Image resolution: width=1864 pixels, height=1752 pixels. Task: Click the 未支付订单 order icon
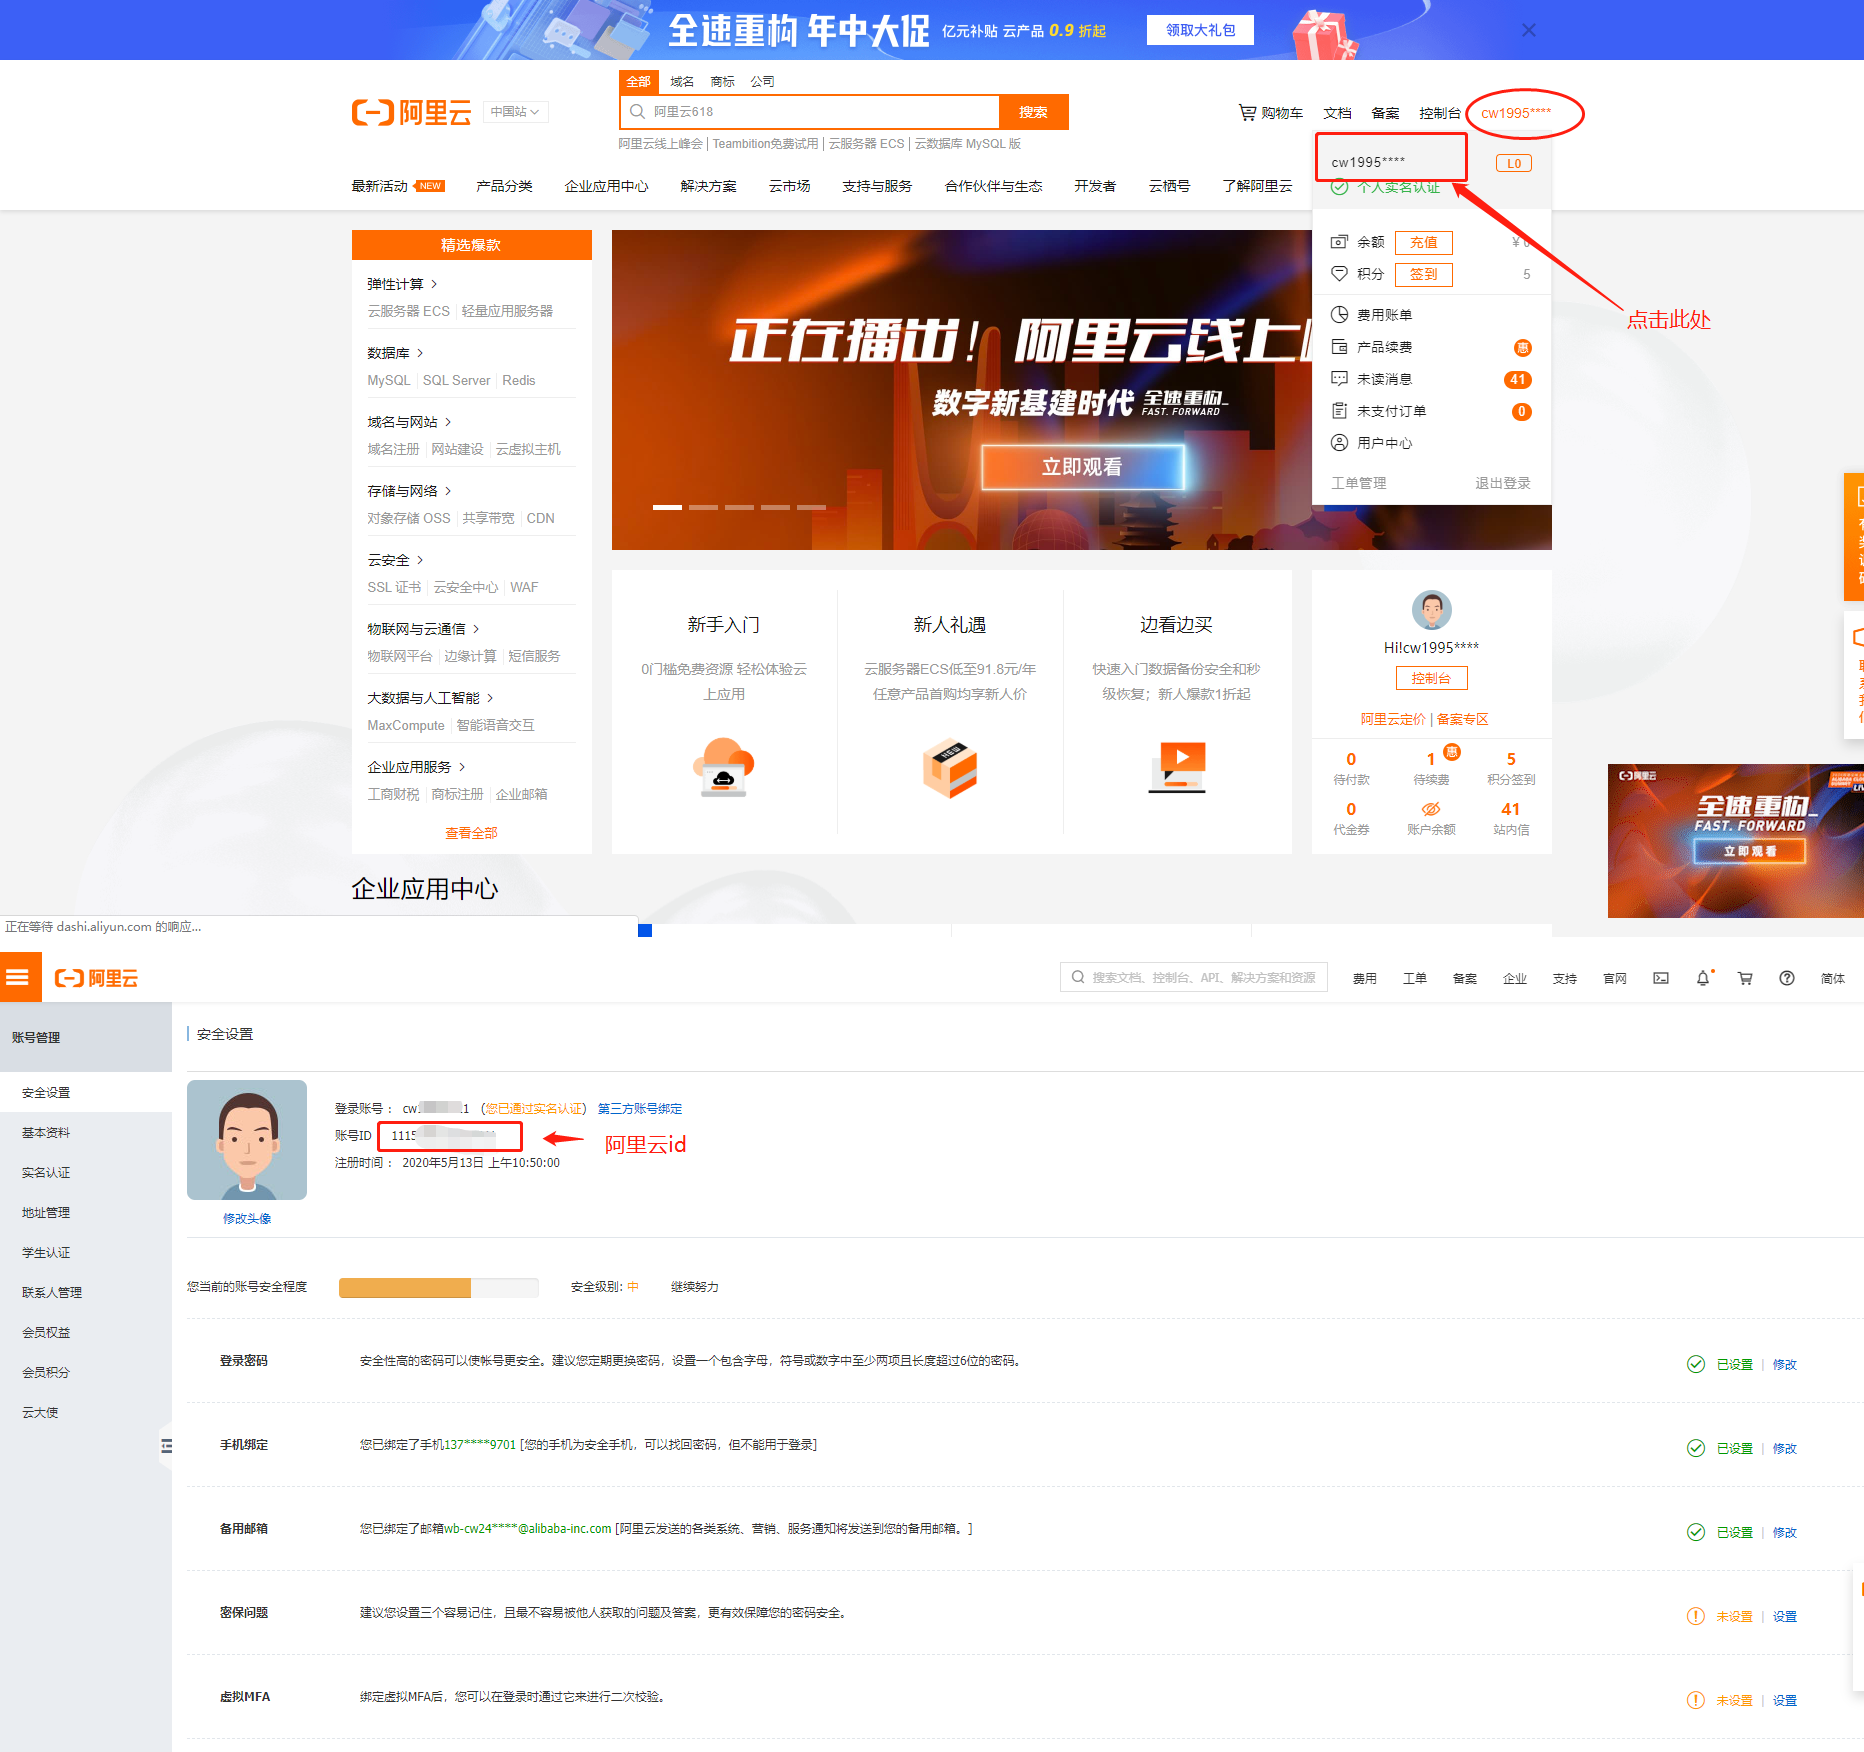tap(1339, 411)
